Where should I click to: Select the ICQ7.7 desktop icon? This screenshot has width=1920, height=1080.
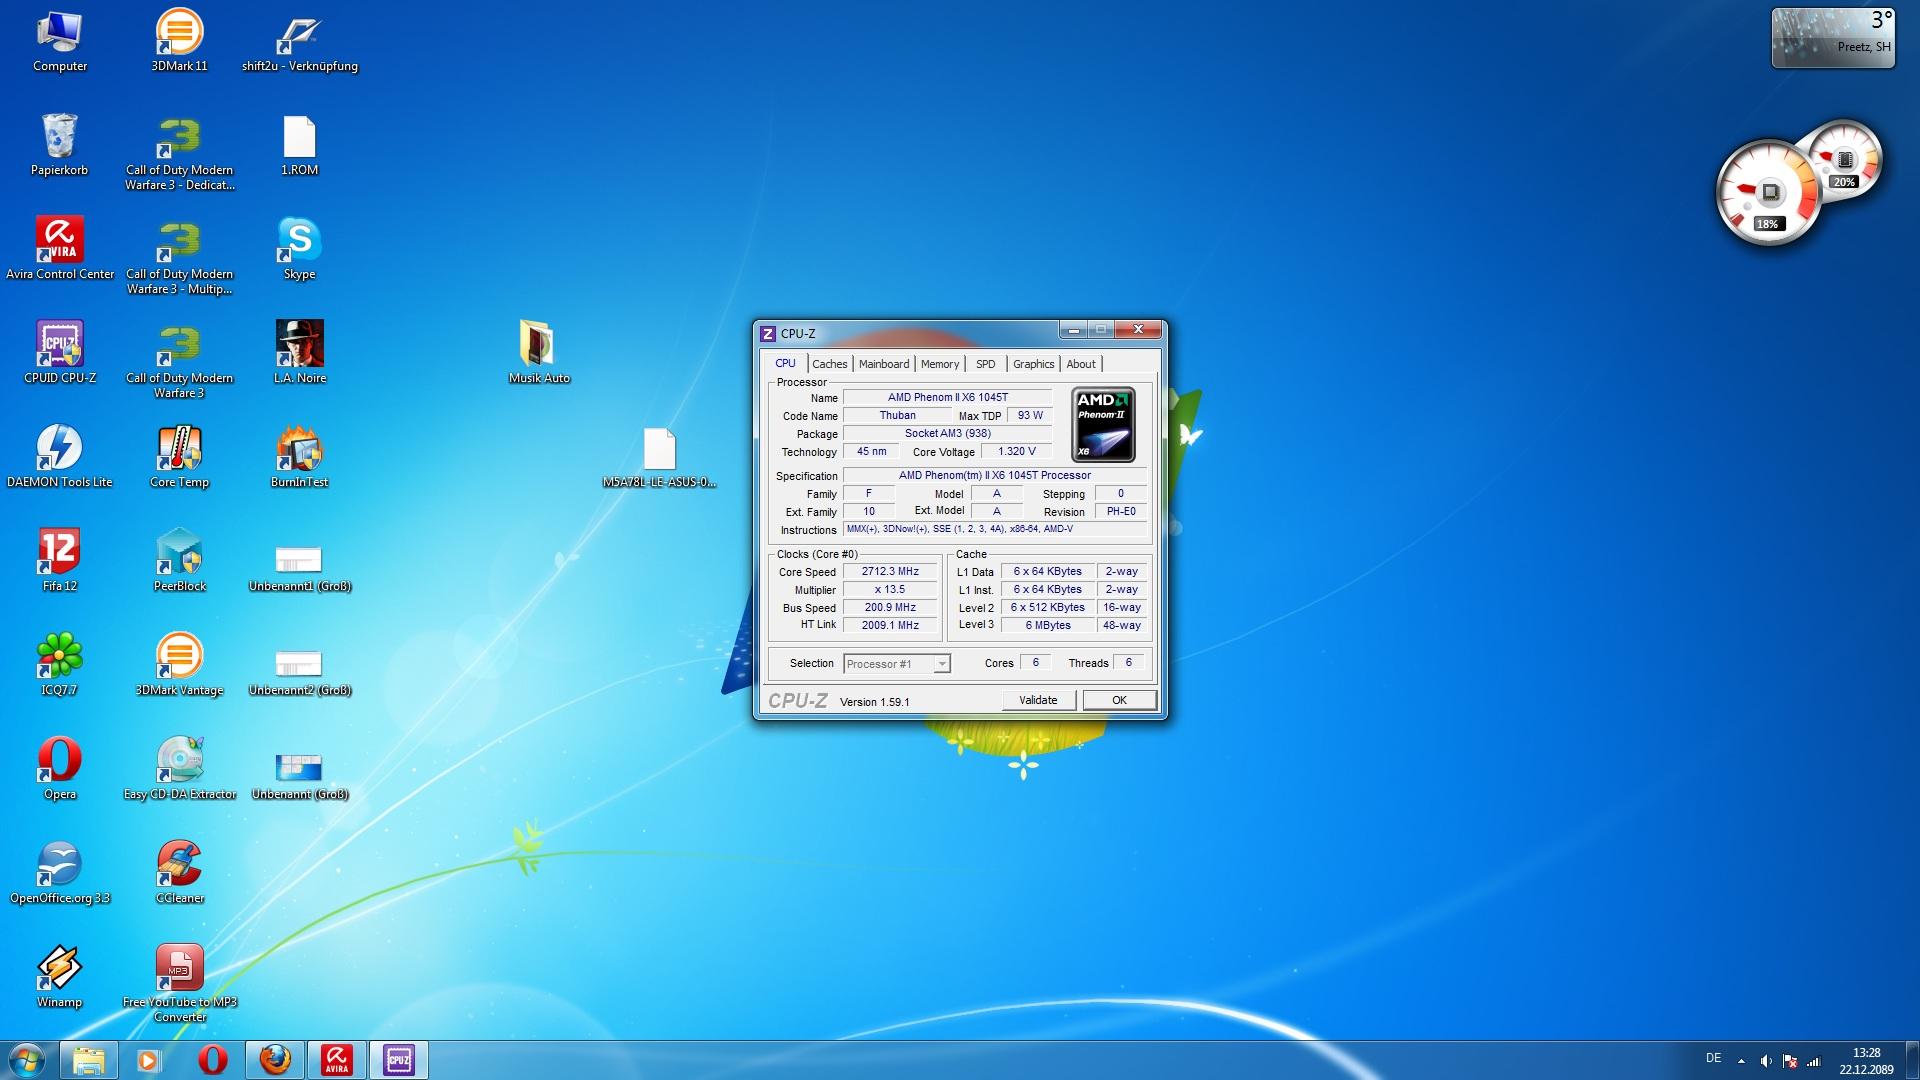pyautogui.click(x=60, y=665)
